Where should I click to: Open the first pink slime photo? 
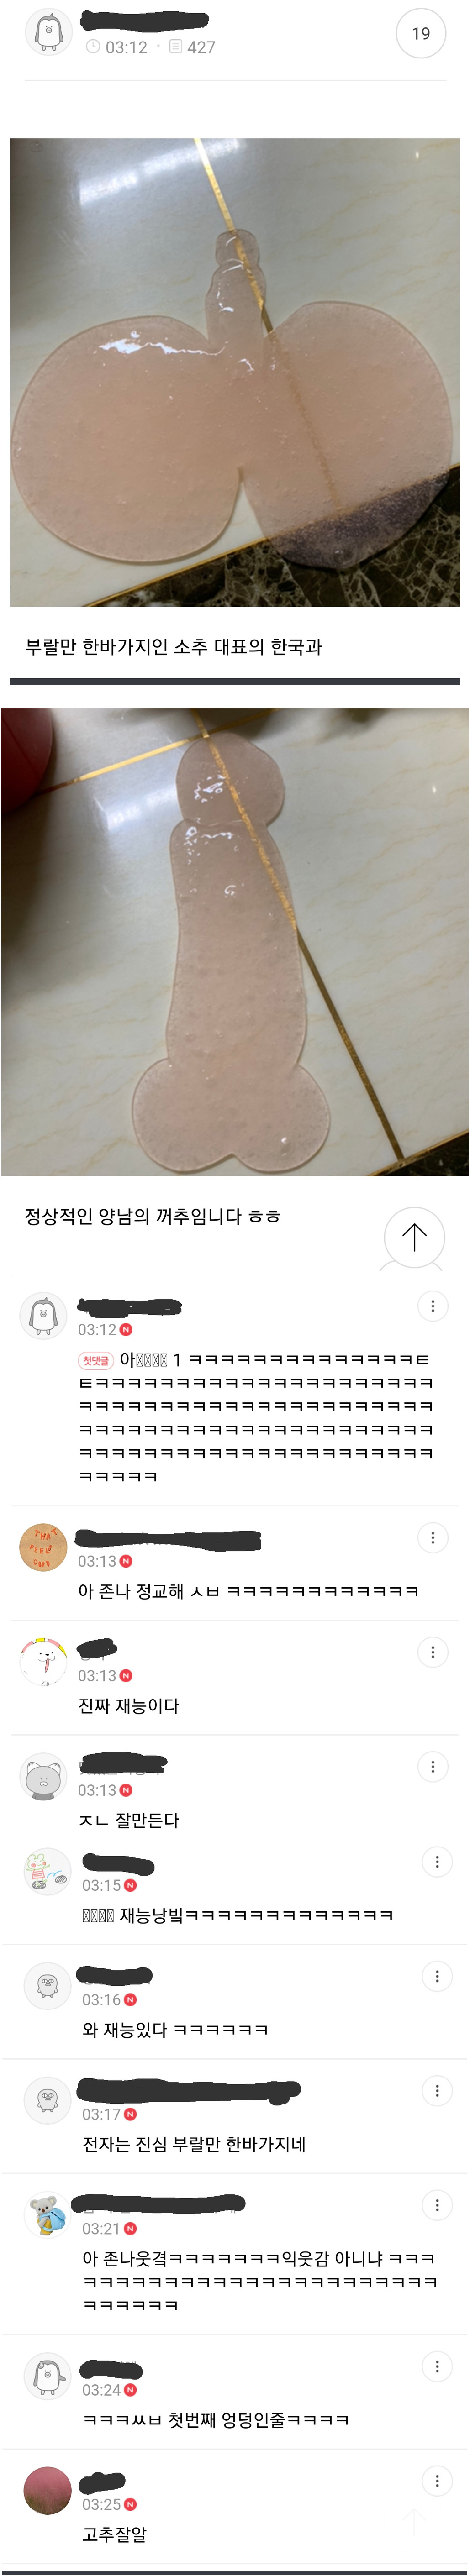[235, 372]
